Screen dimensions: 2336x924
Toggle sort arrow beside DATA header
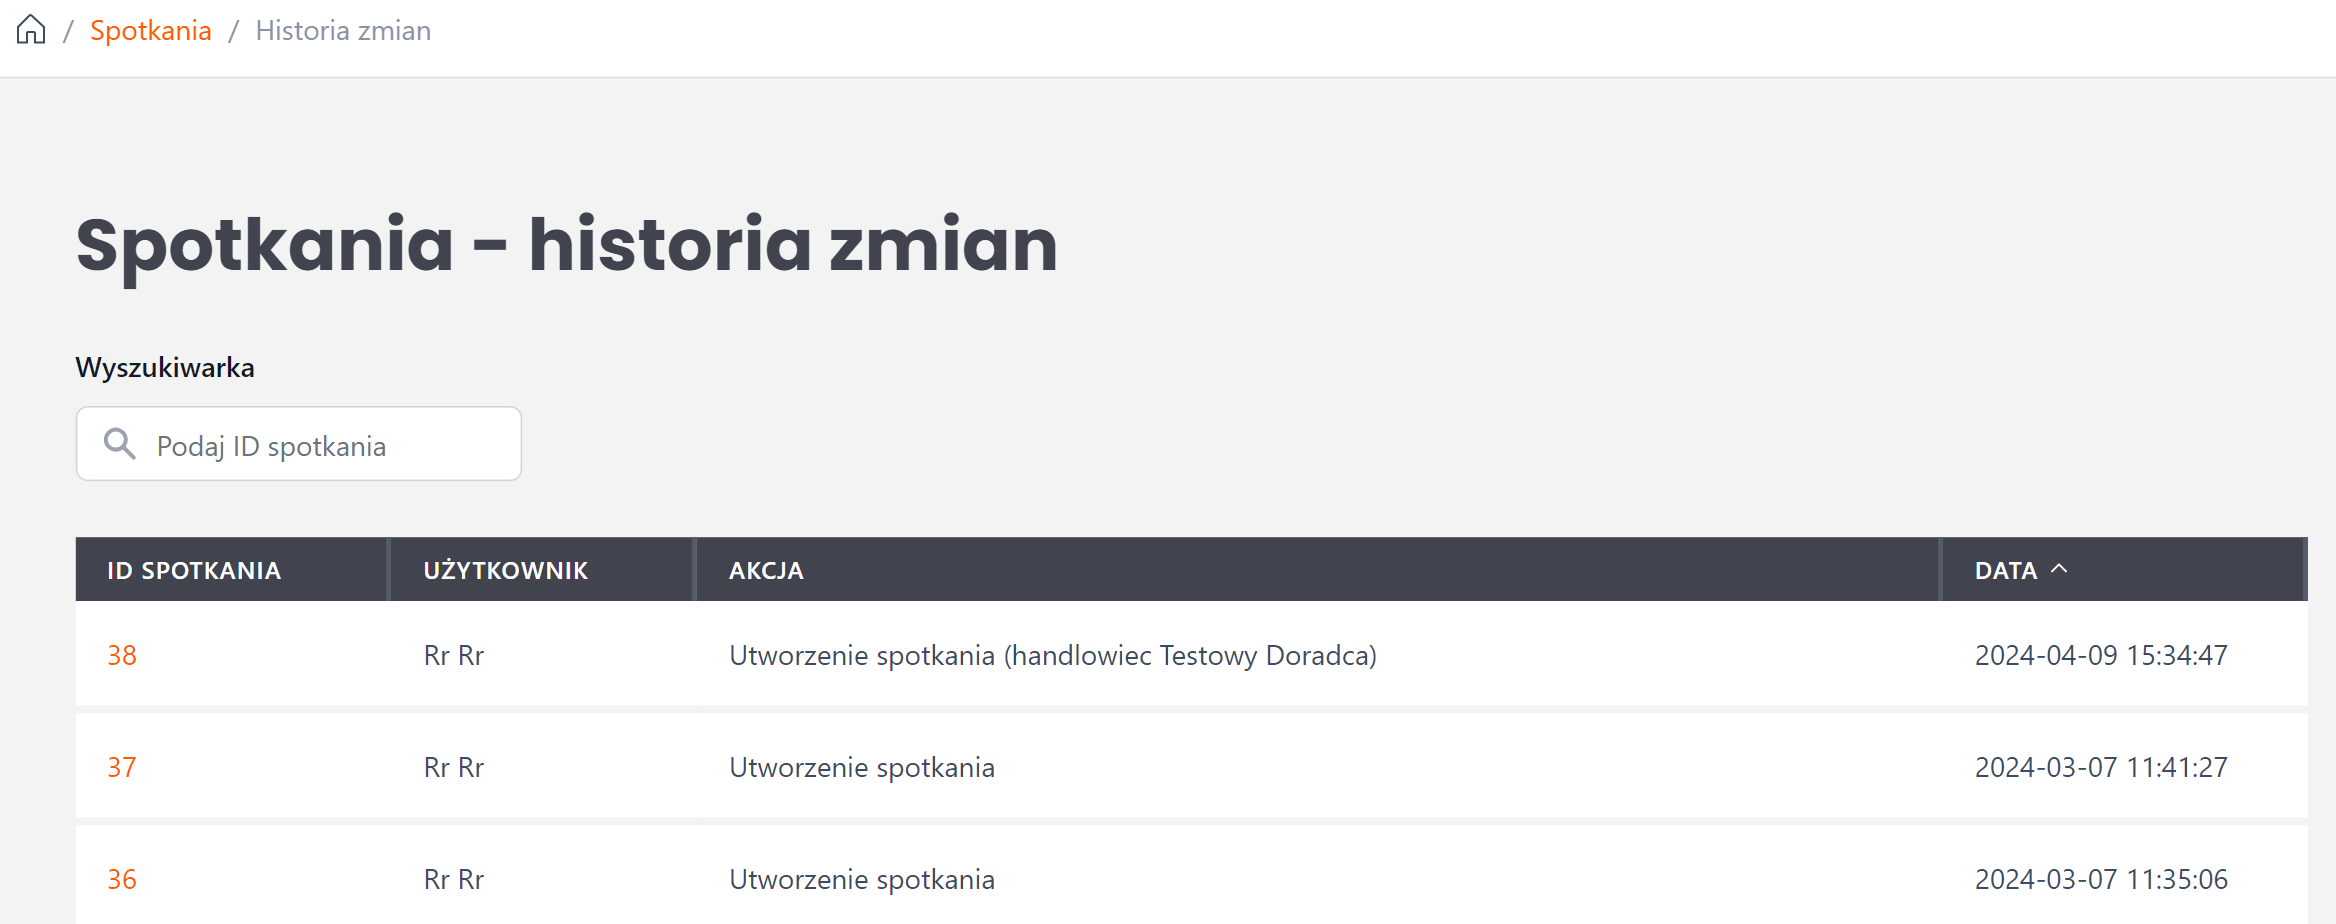pos(2059,569)
